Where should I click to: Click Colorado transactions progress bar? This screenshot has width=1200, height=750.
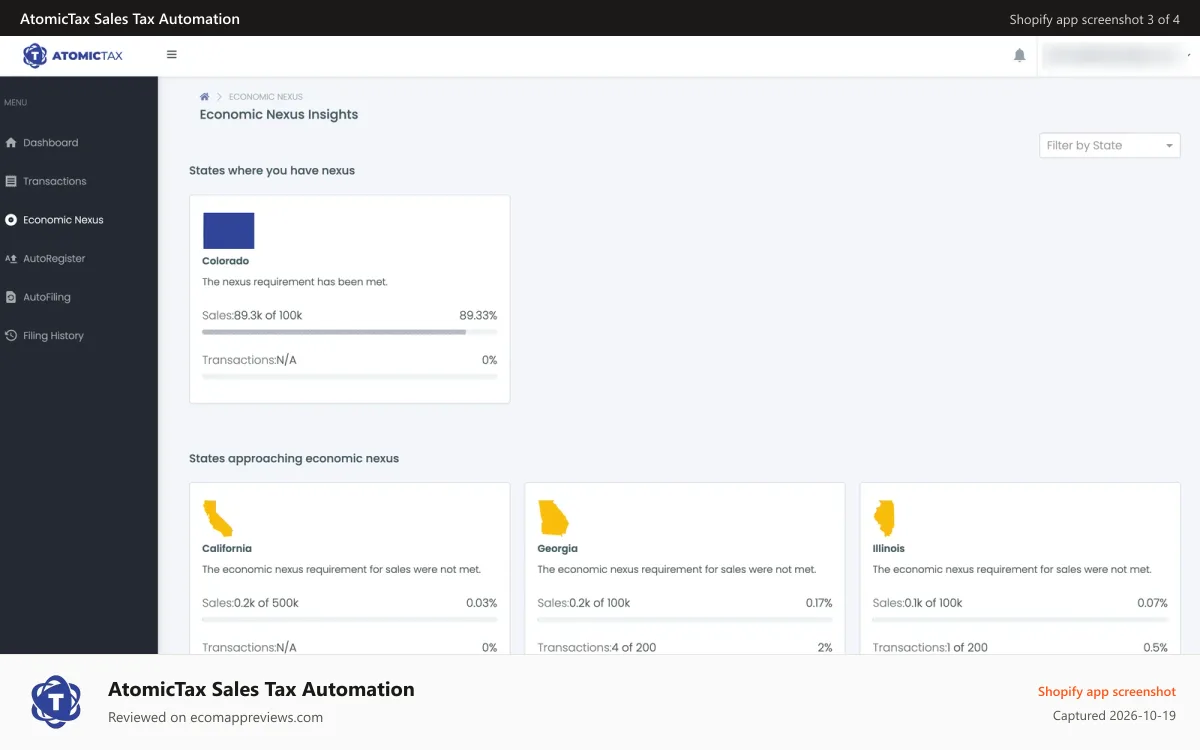pyautogui.click(x=349, y=377)
